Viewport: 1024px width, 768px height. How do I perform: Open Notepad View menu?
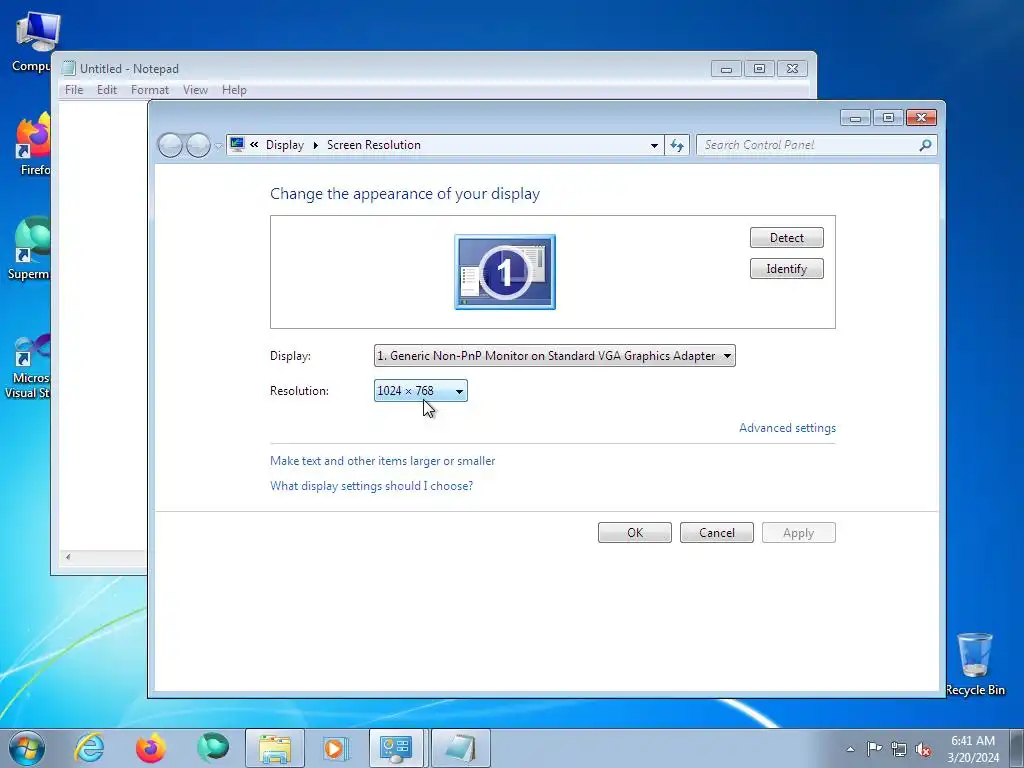tap(195, 90)
